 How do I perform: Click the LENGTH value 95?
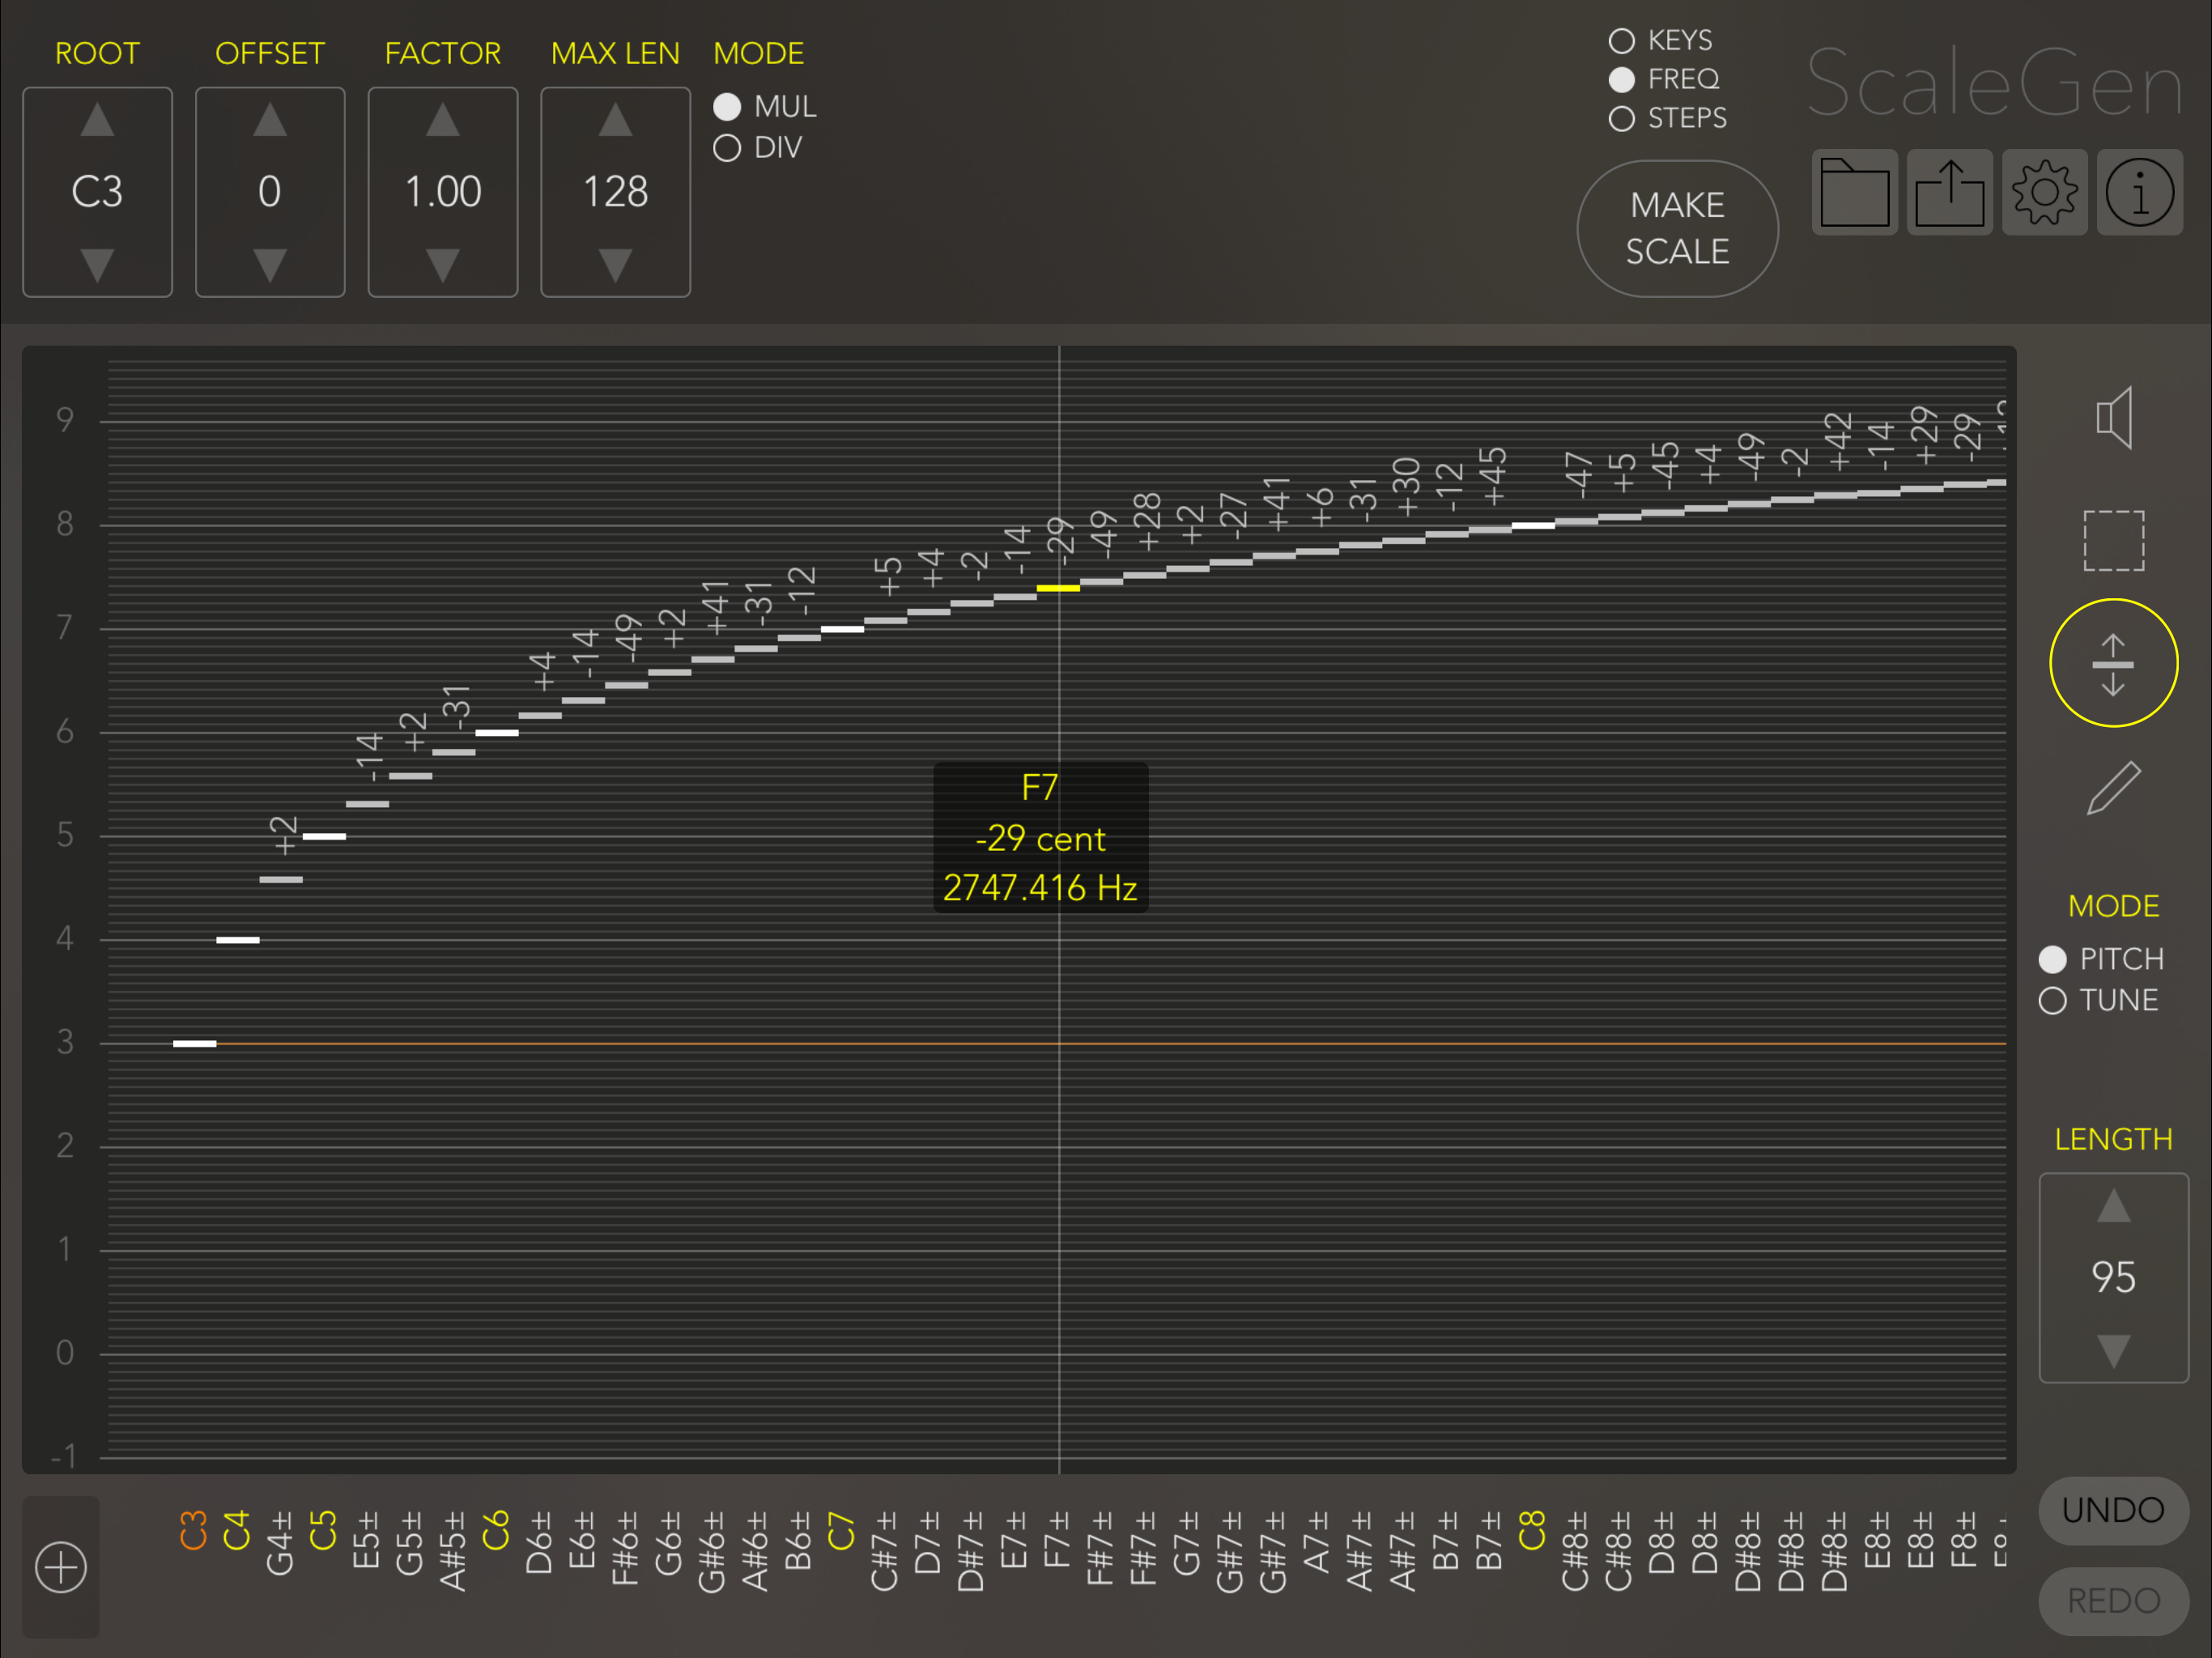(2113, 1277)
